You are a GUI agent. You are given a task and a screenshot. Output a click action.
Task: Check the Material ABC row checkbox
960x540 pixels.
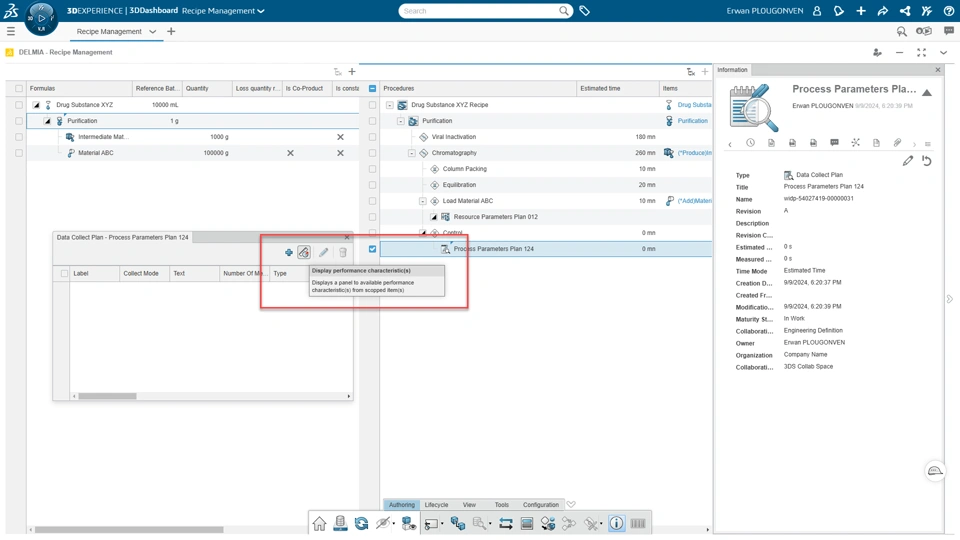(x=19, y=153)
